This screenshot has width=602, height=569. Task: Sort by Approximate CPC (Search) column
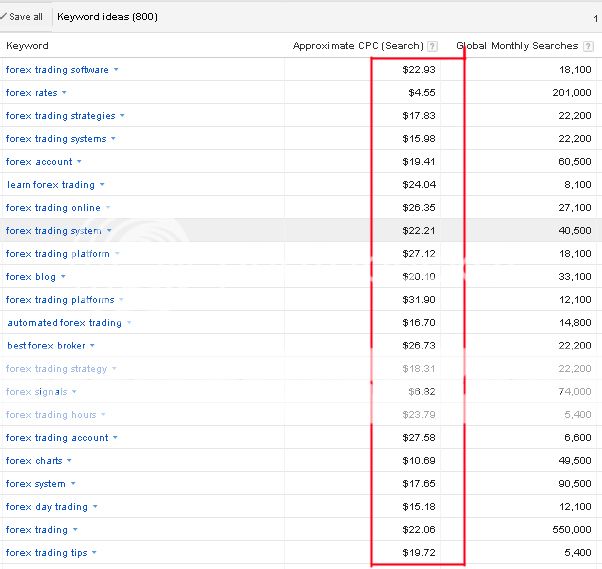[x=358, y=46]
